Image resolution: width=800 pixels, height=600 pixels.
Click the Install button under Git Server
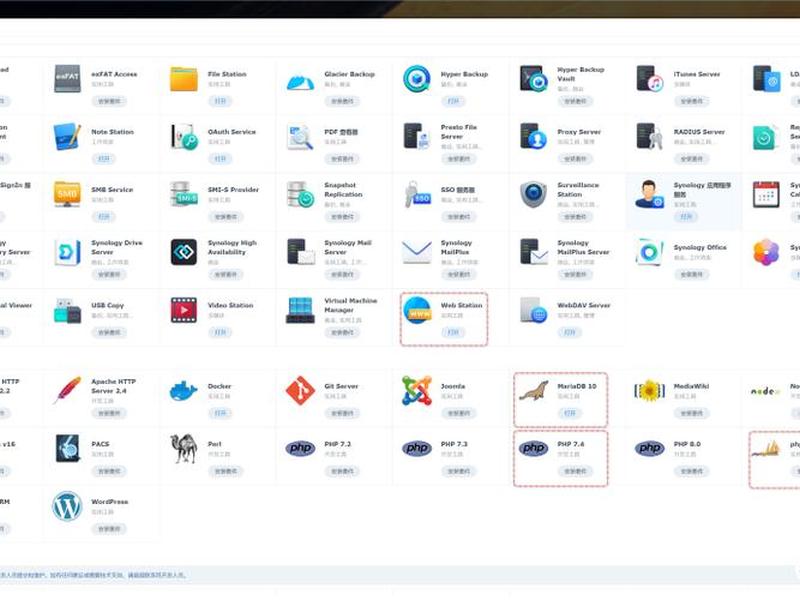tap(342, 413)
